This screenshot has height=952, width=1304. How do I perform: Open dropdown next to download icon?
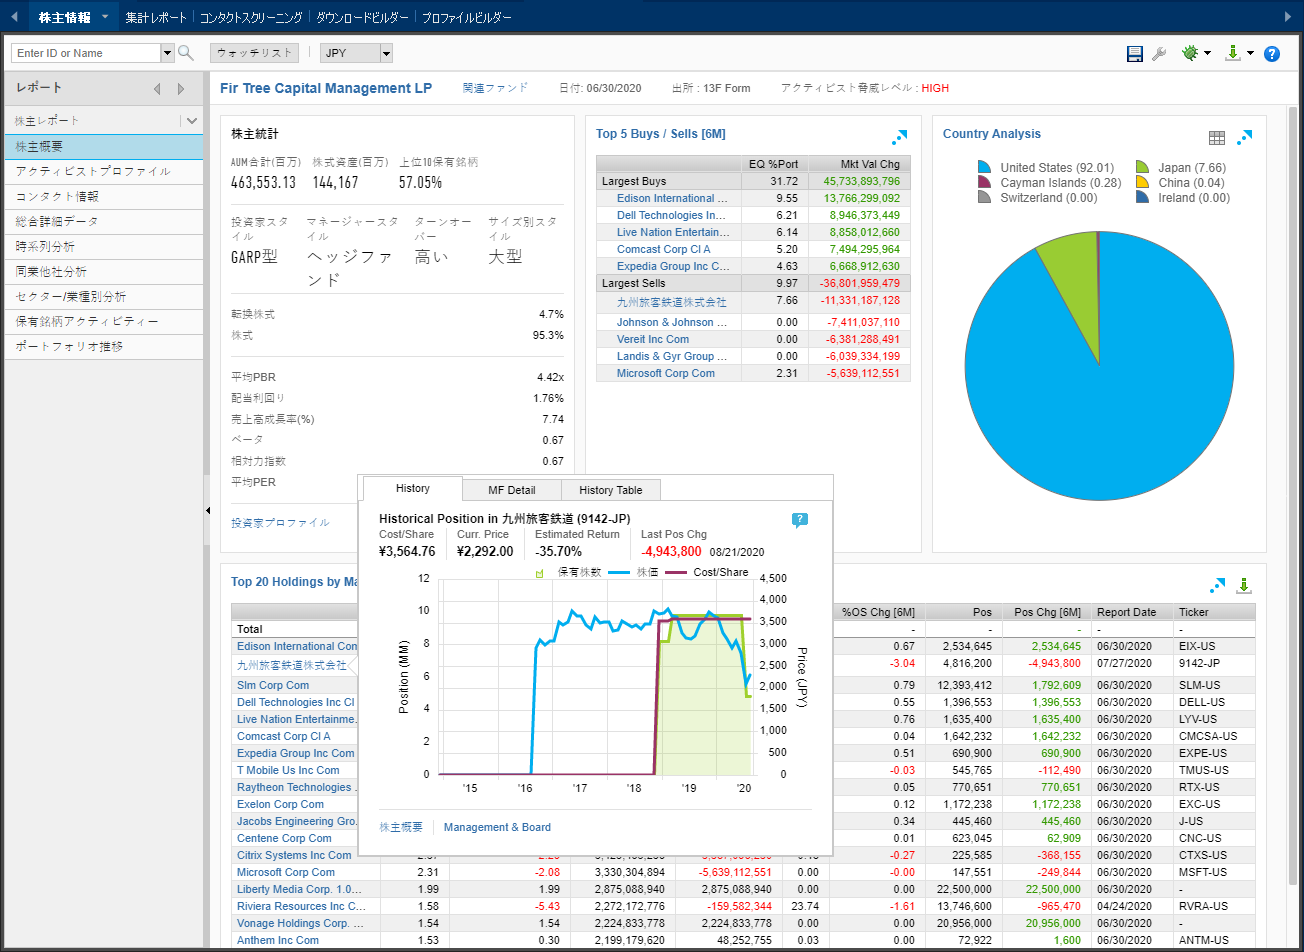click(1251, 54)
